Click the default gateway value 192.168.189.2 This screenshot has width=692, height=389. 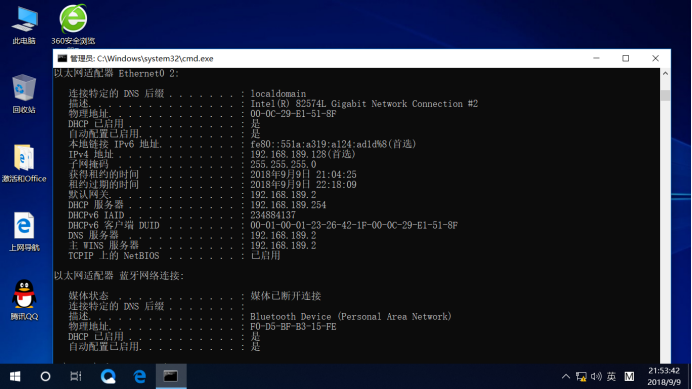tap(283, 195)
